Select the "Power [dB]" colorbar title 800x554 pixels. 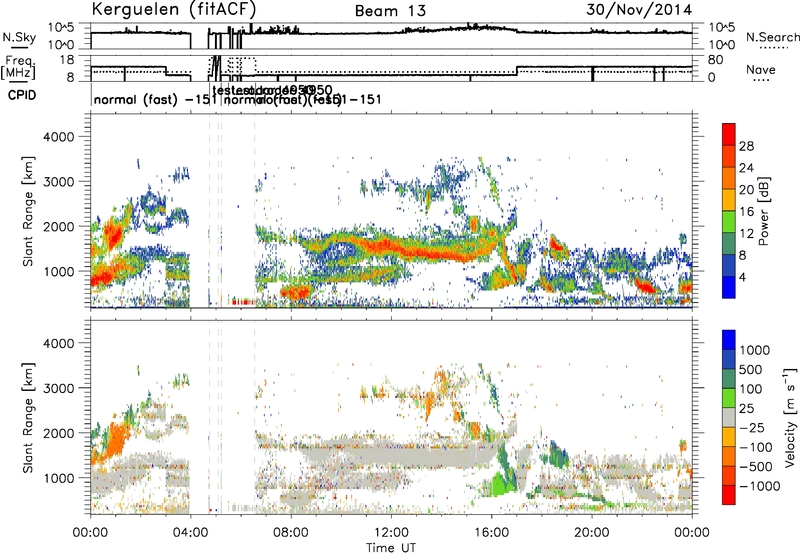763,211
